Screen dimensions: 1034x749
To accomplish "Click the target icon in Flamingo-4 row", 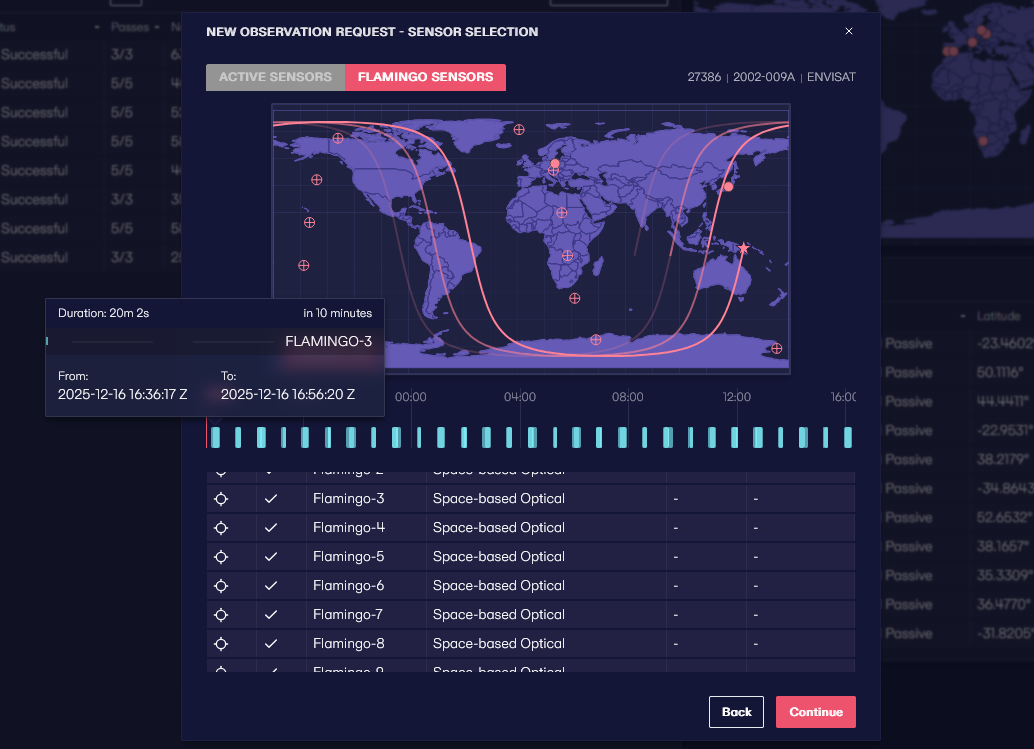I will pos(221,528).
